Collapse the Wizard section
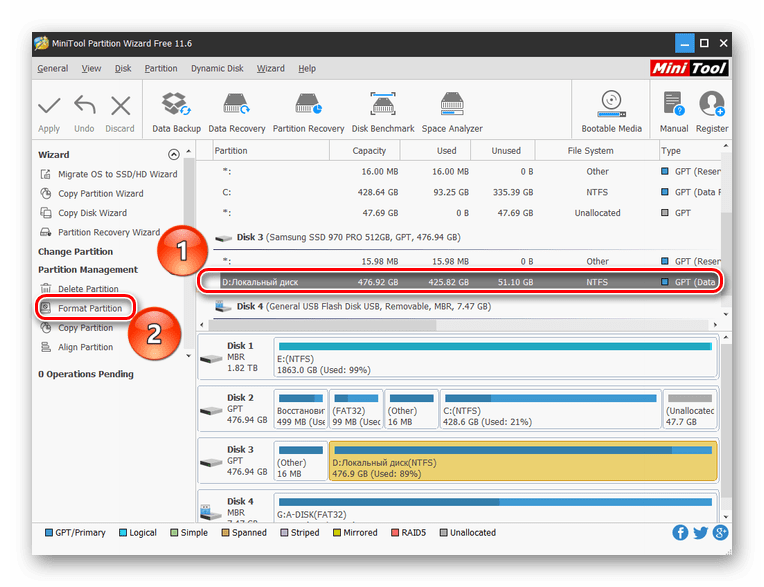764x587 pixels. [173, 155]
